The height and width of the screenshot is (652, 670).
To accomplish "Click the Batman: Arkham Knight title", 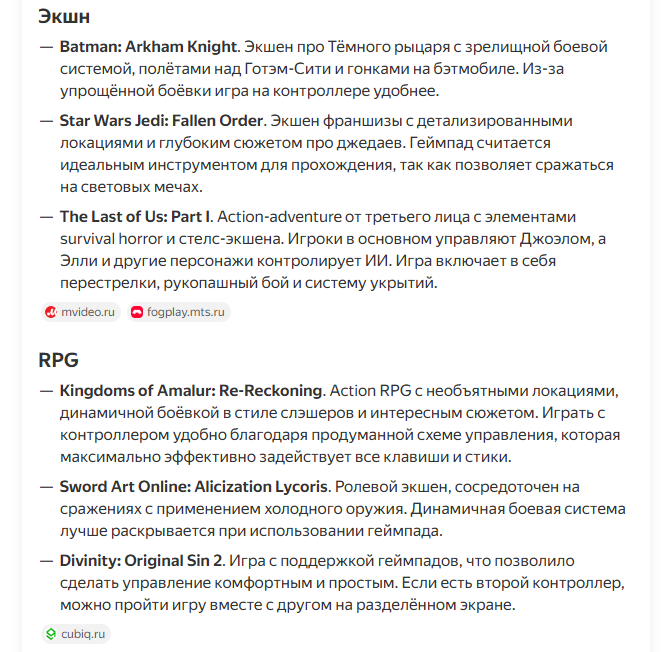I will [x=149, y=47].
